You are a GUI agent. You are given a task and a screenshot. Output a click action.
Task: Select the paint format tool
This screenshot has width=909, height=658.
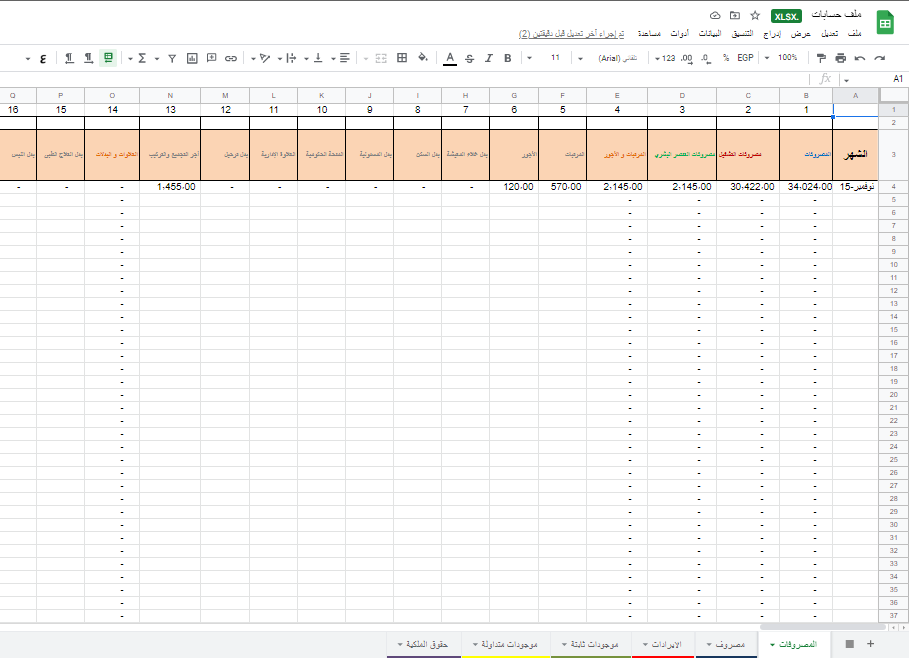point(820,58)
